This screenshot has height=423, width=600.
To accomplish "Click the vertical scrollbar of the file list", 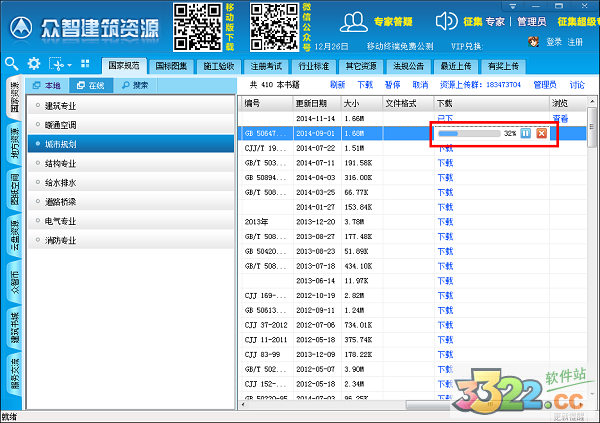I will tap(592, 250).
